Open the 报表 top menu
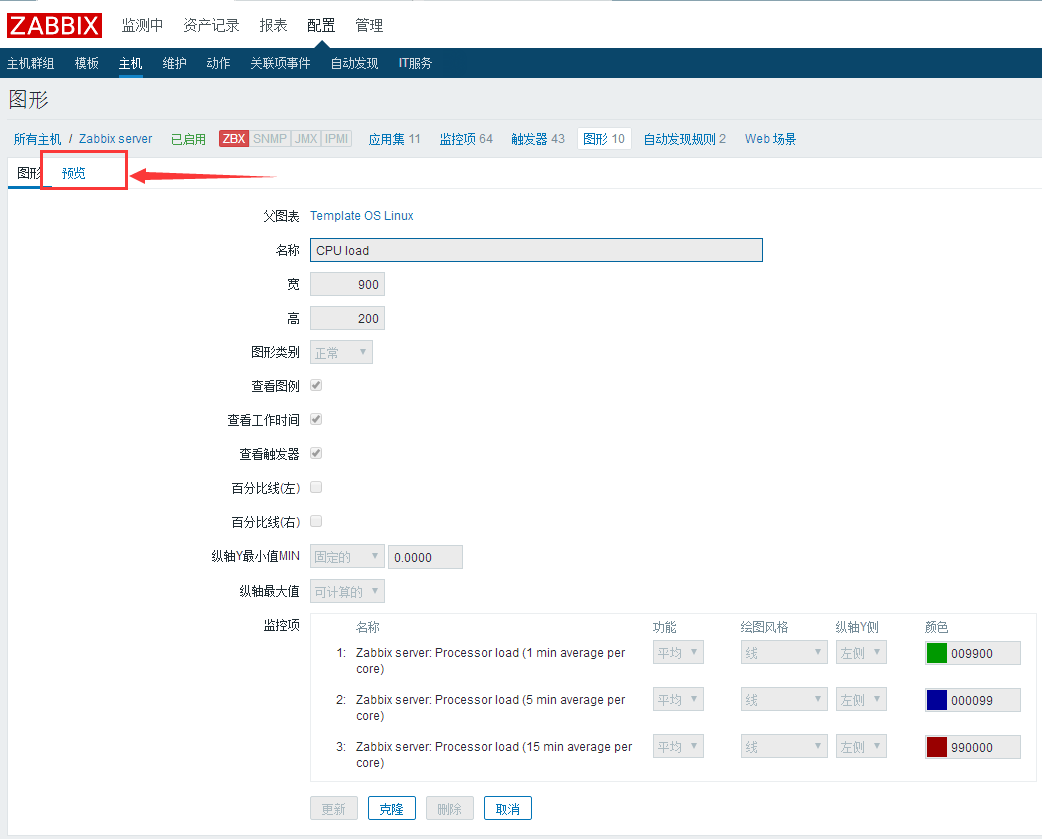The height and width of the screenshot is (839, 1042). pos(273,25)
